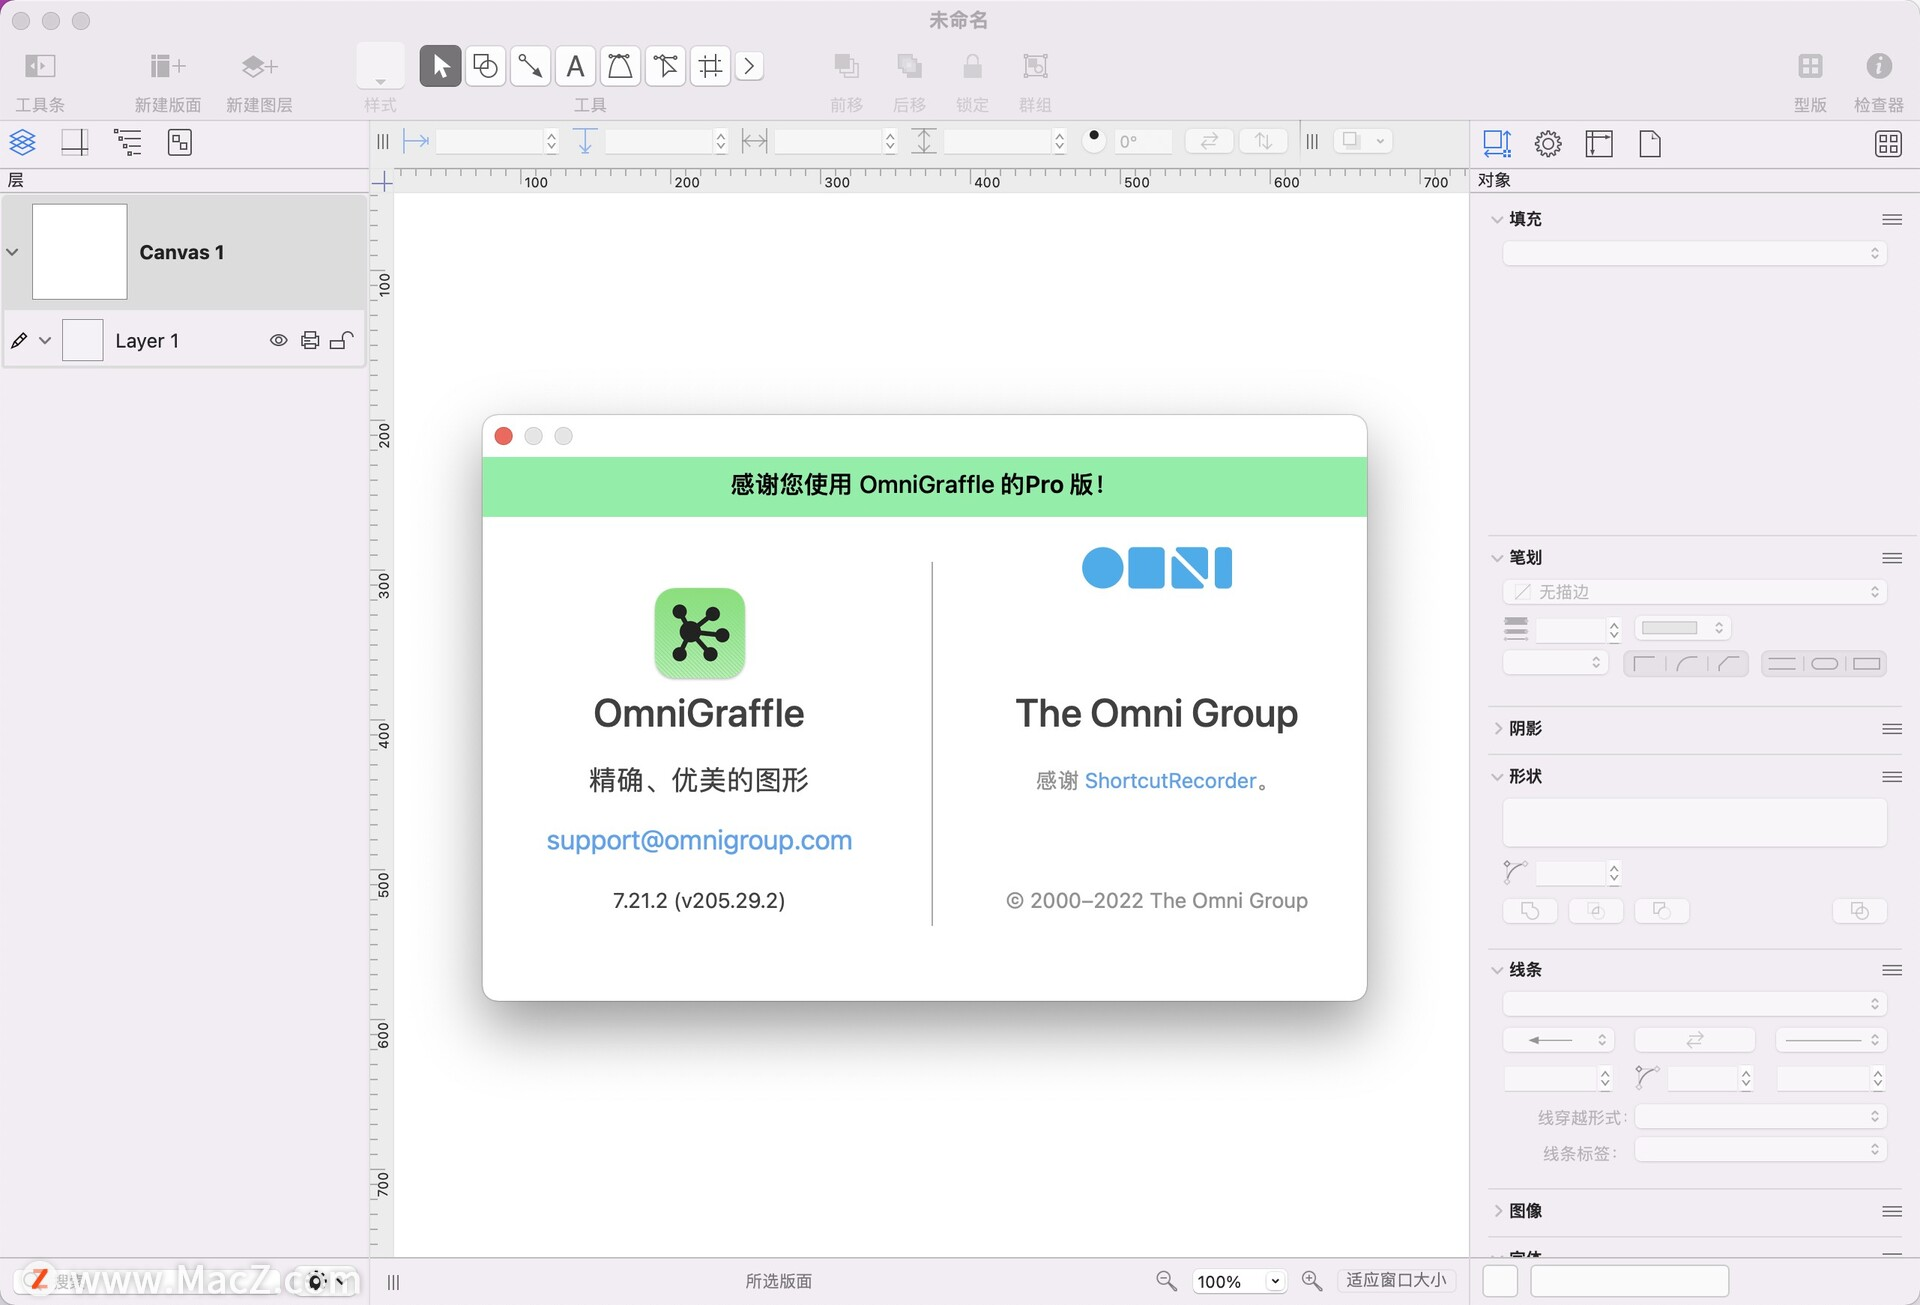Select the Shape tool
This screenshot has width=1920, height=1305.
click(x=485, y=65)
